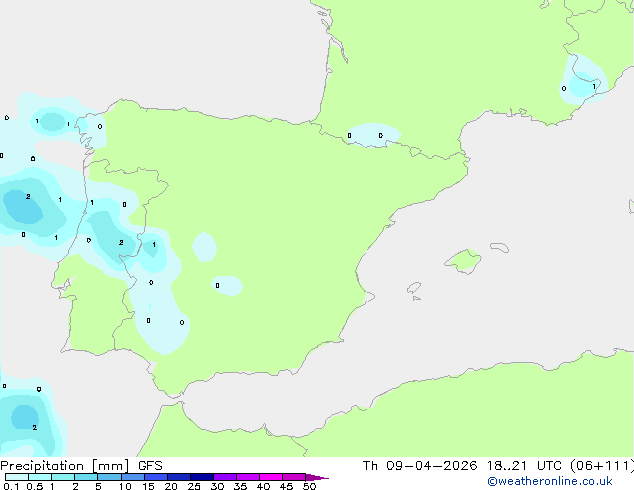Select the 25–30 mm navy legend swatch
Screen dimensions: 634x490
[201, 477]
